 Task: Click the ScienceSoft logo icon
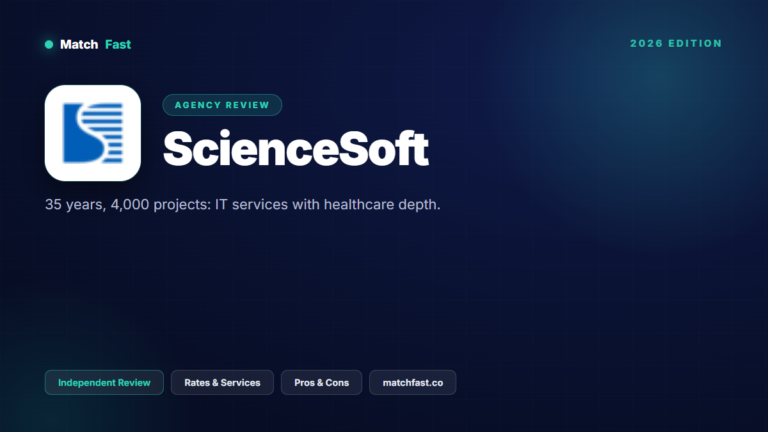tap(93, 133)
